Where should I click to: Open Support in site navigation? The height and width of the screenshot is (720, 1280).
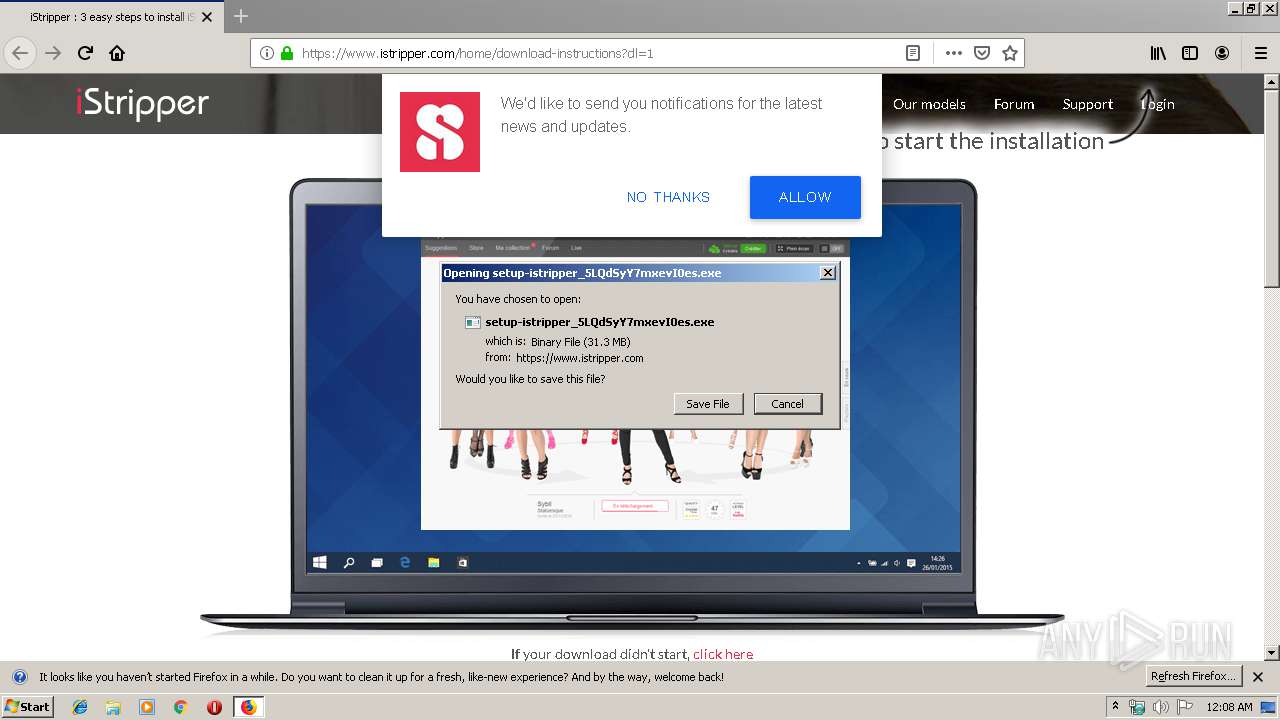[x=1088, y=104]
